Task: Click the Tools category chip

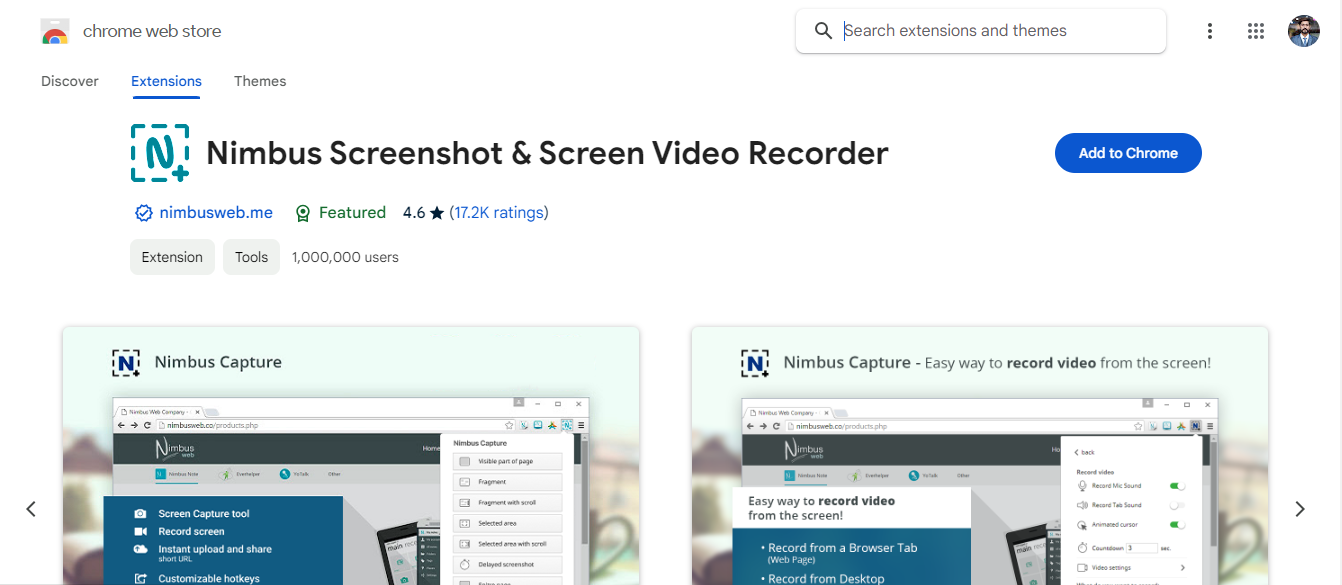Action: [x=251, y=257]
